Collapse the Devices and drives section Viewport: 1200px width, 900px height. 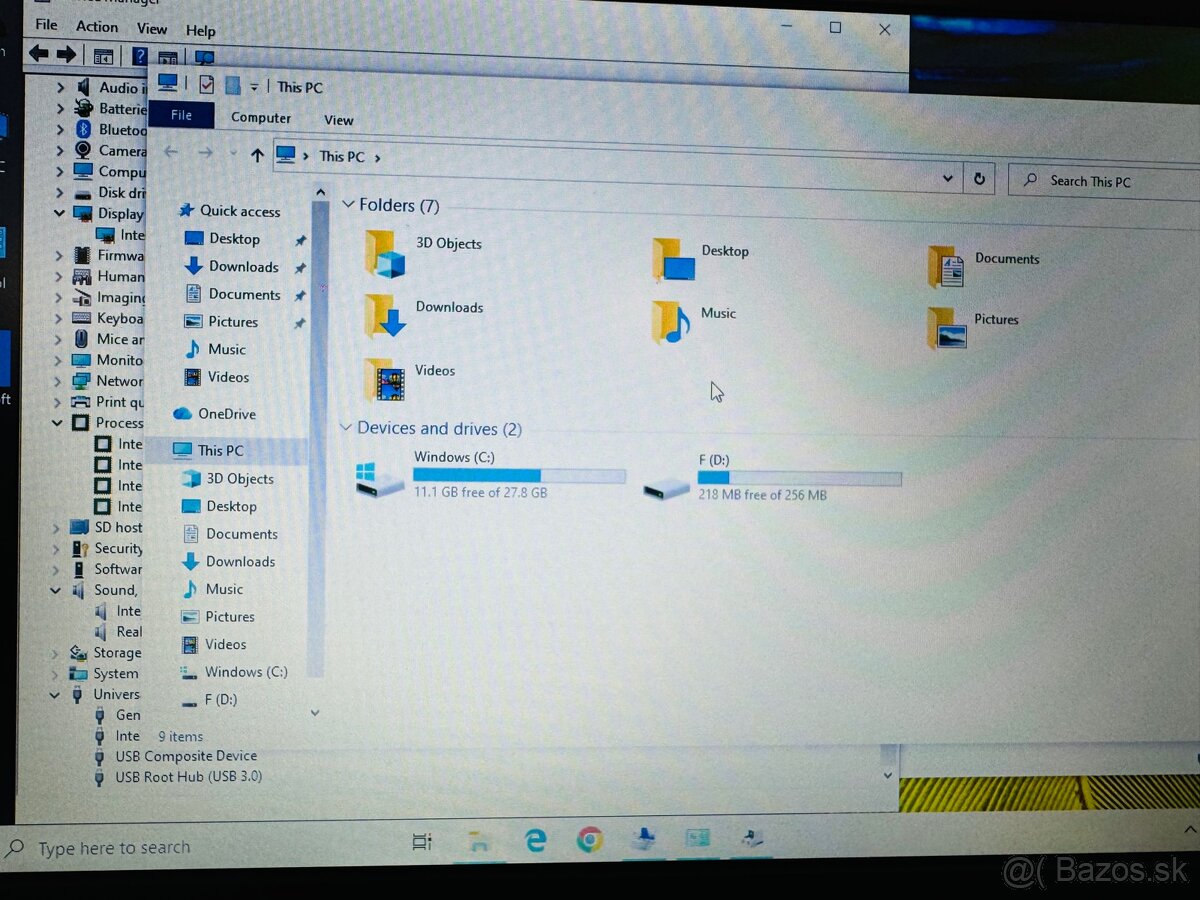pos(345,428)
